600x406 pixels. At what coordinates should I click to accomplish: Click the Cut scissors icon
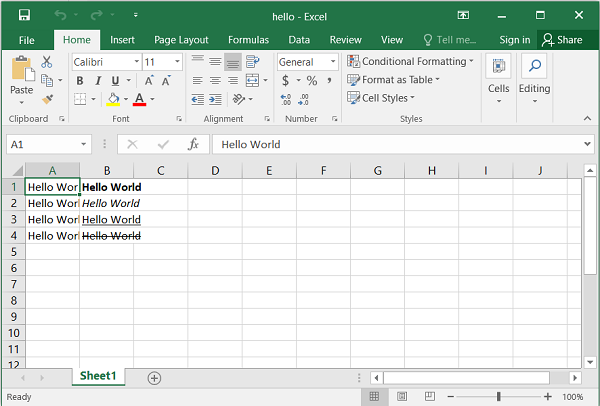(x=46, y=62)
